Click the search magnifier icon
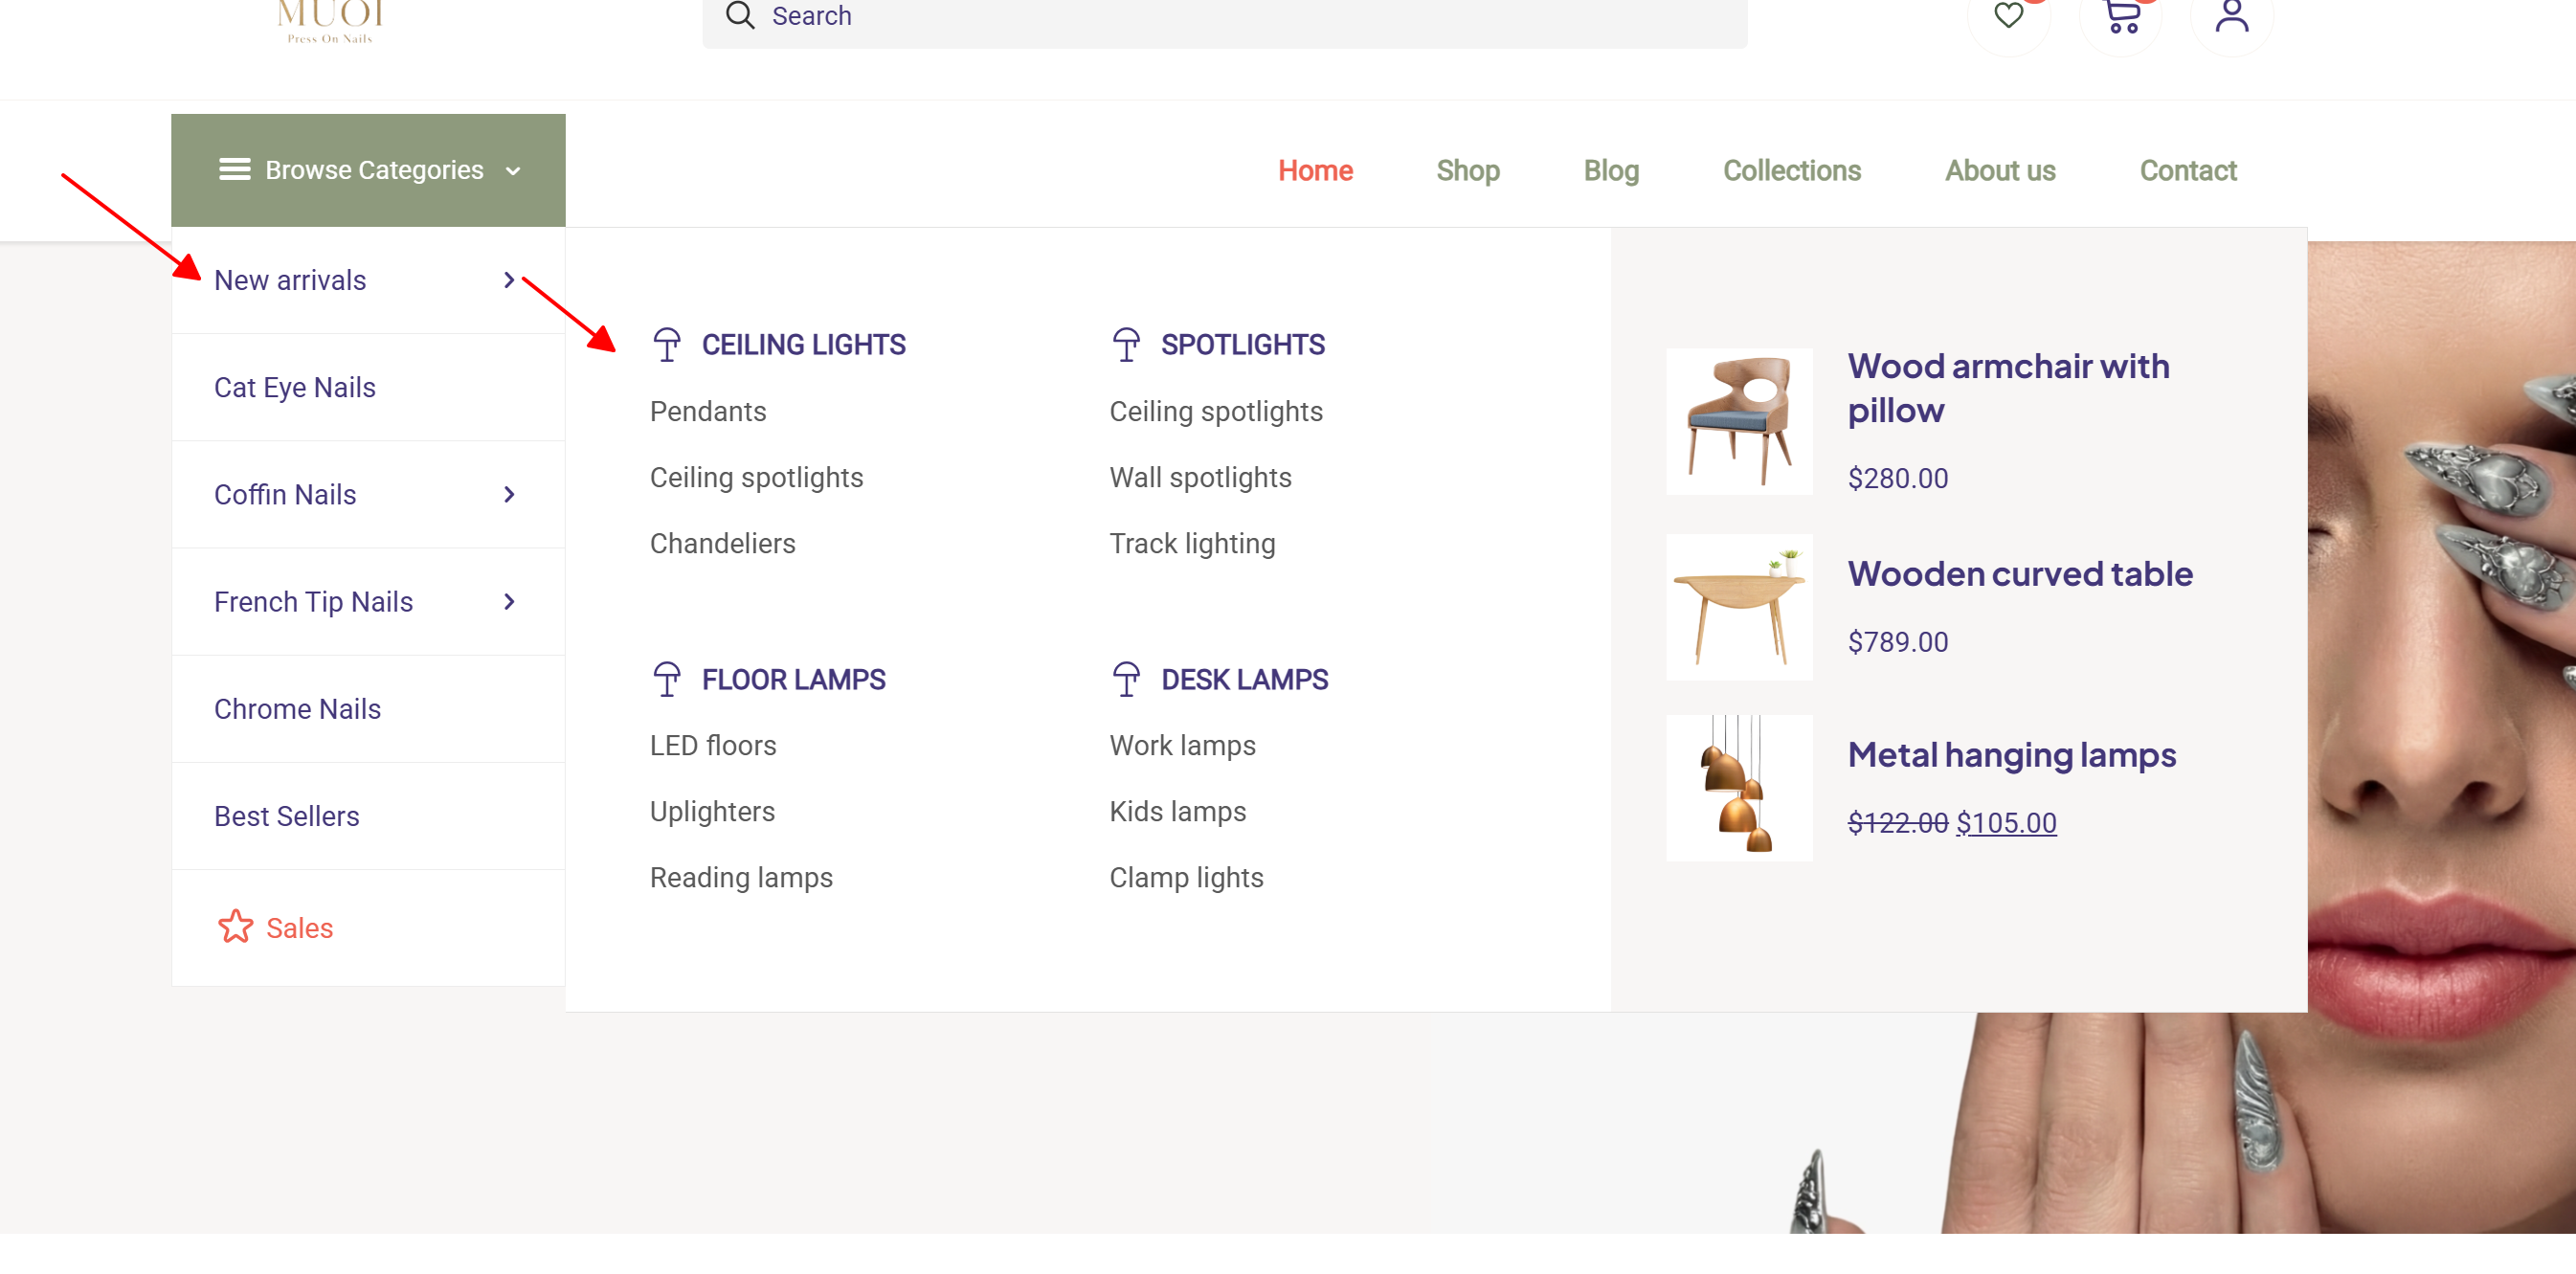2576x1274 pixels. coord(739,16)
